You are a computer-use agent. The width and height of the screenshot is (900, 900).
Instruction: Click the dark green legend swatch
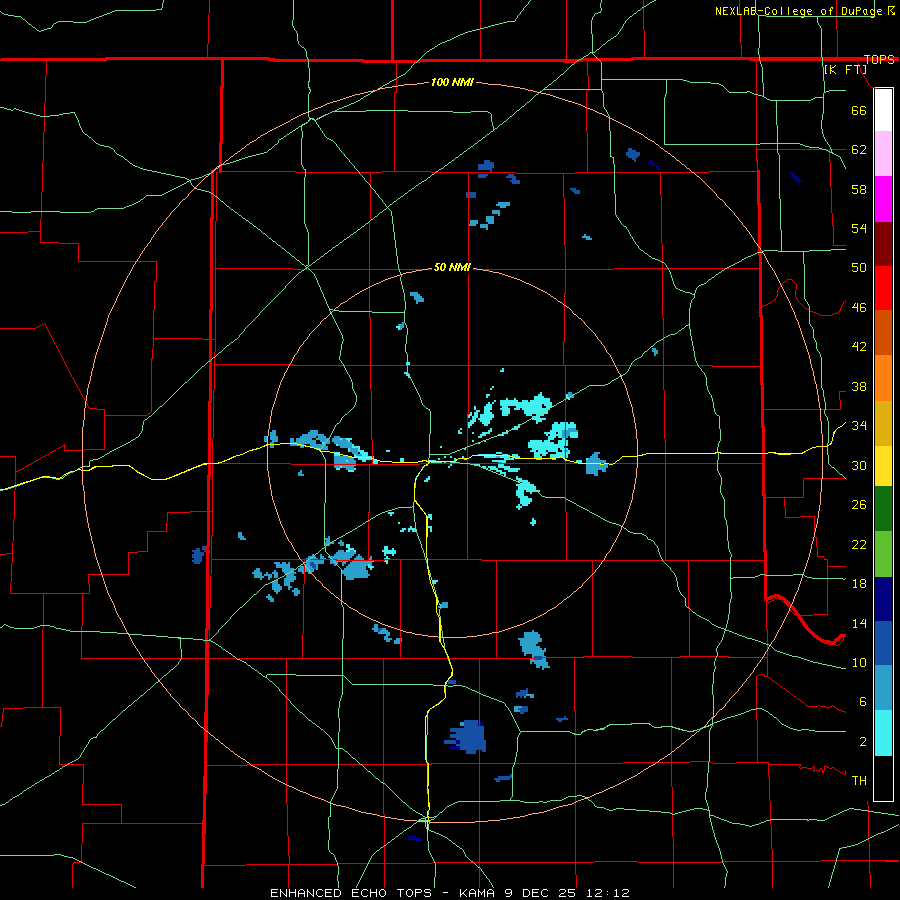click(883, 509)
